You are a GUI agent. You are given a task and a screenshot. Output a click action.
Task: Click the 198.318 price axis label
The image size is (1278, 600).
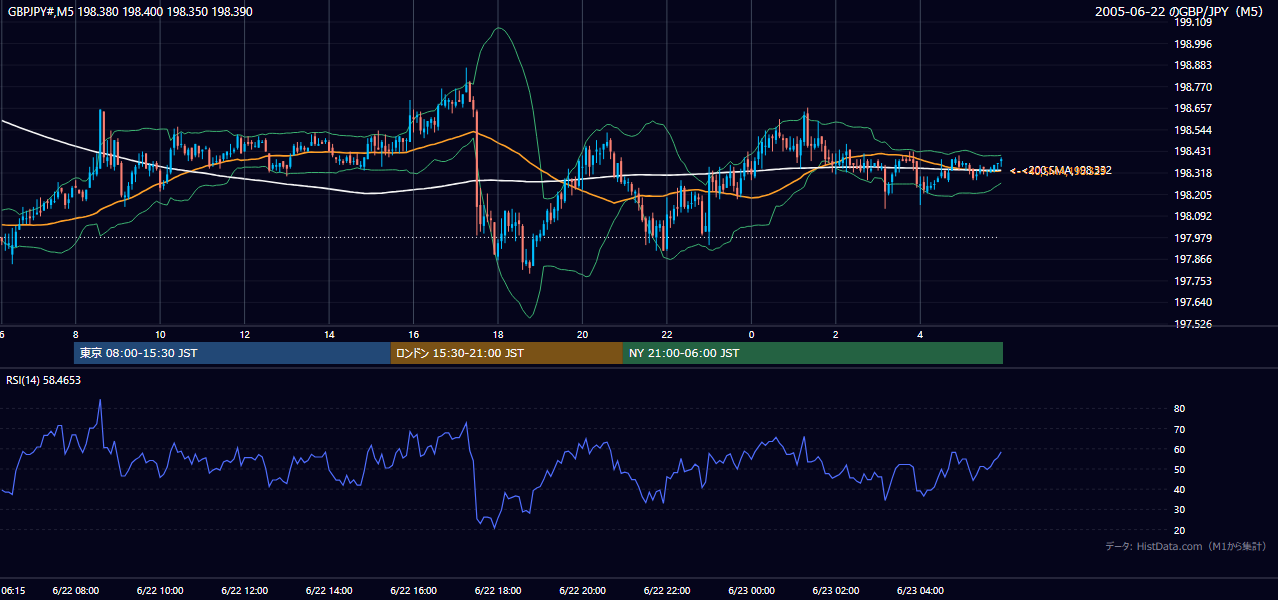pos(1192,173)
